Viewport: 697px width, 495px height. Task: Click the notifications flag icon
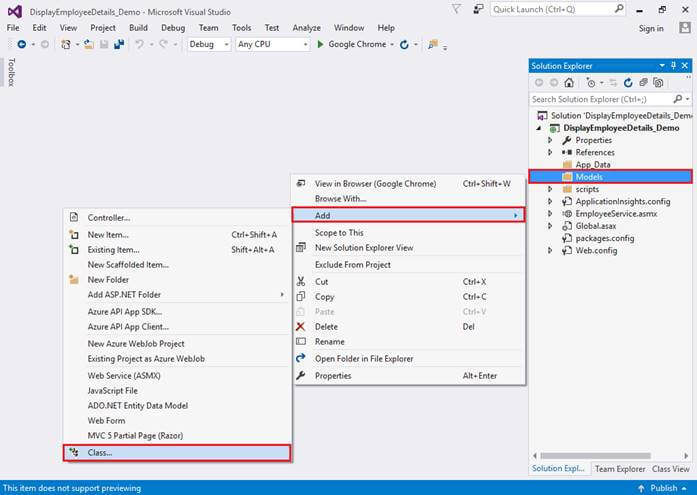tap(456, 9)
